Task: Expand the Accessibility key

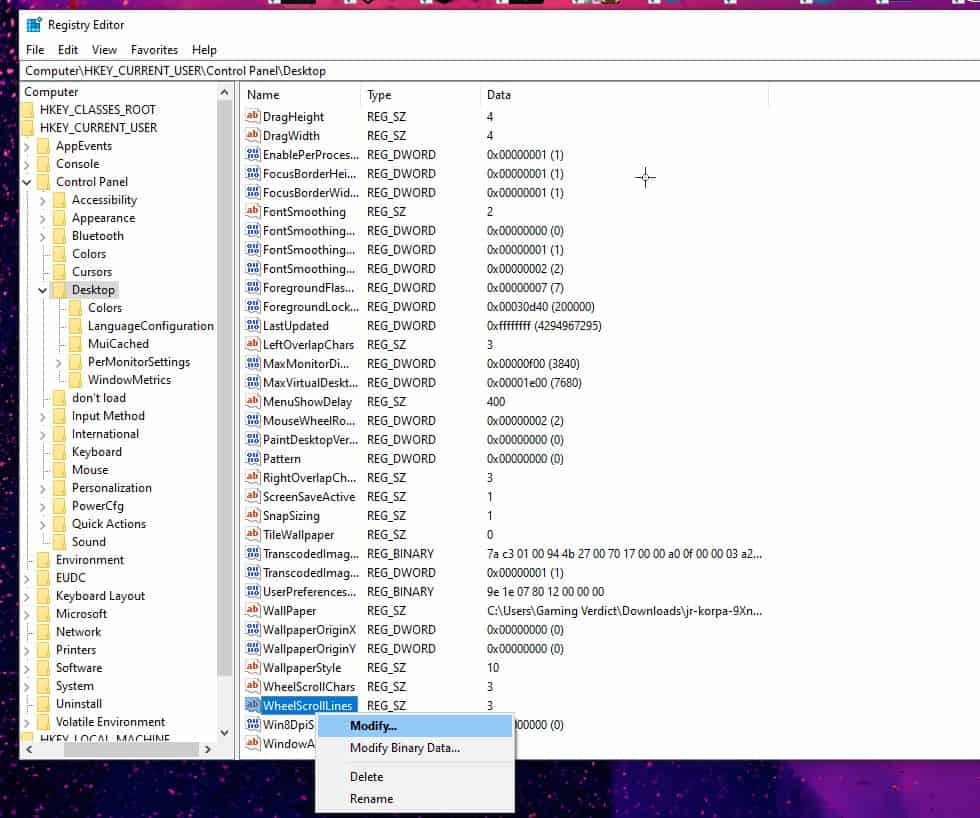Action: tap(43, 200)
